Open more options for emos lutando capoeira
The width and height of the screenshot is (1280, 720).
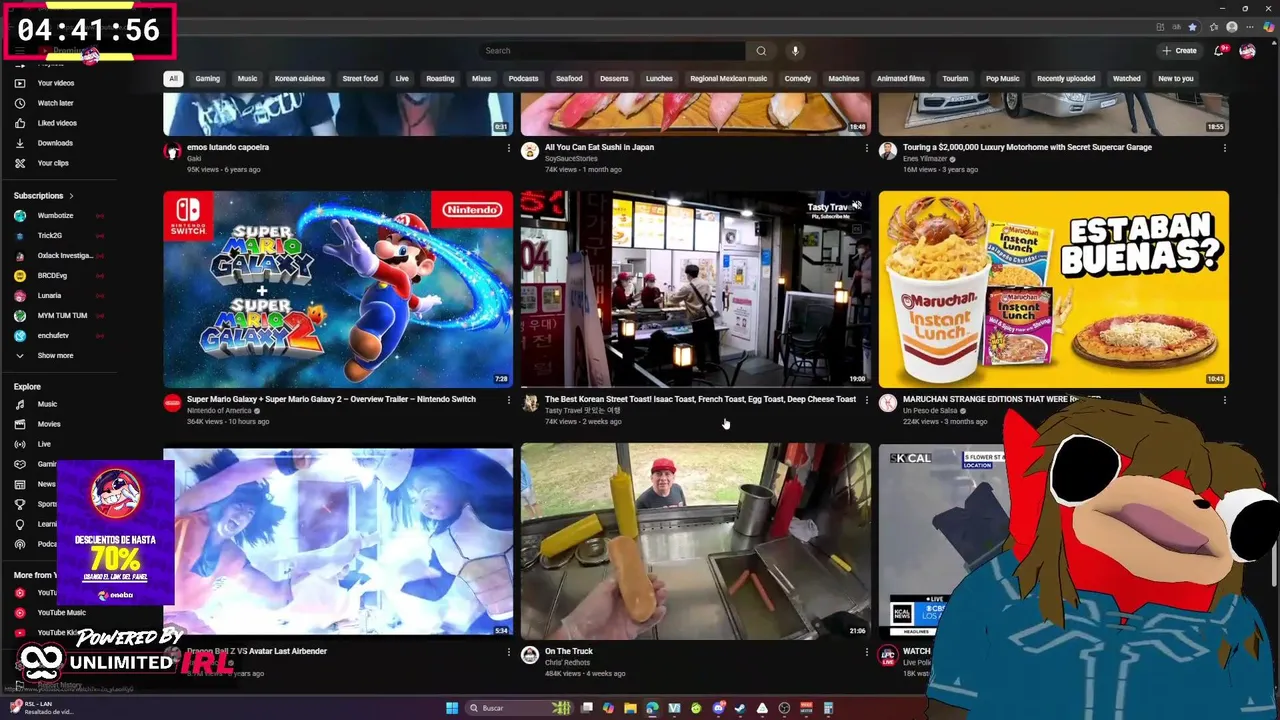click(509, 148)
